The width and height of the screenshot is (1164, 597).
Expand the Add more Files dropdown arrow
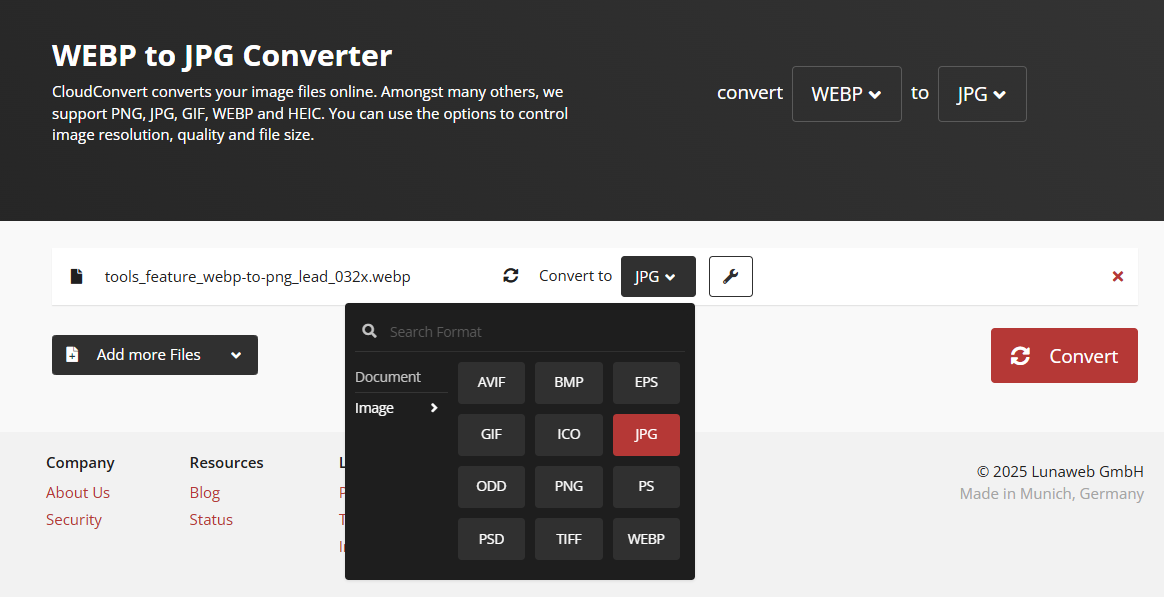tap(236, 355)
